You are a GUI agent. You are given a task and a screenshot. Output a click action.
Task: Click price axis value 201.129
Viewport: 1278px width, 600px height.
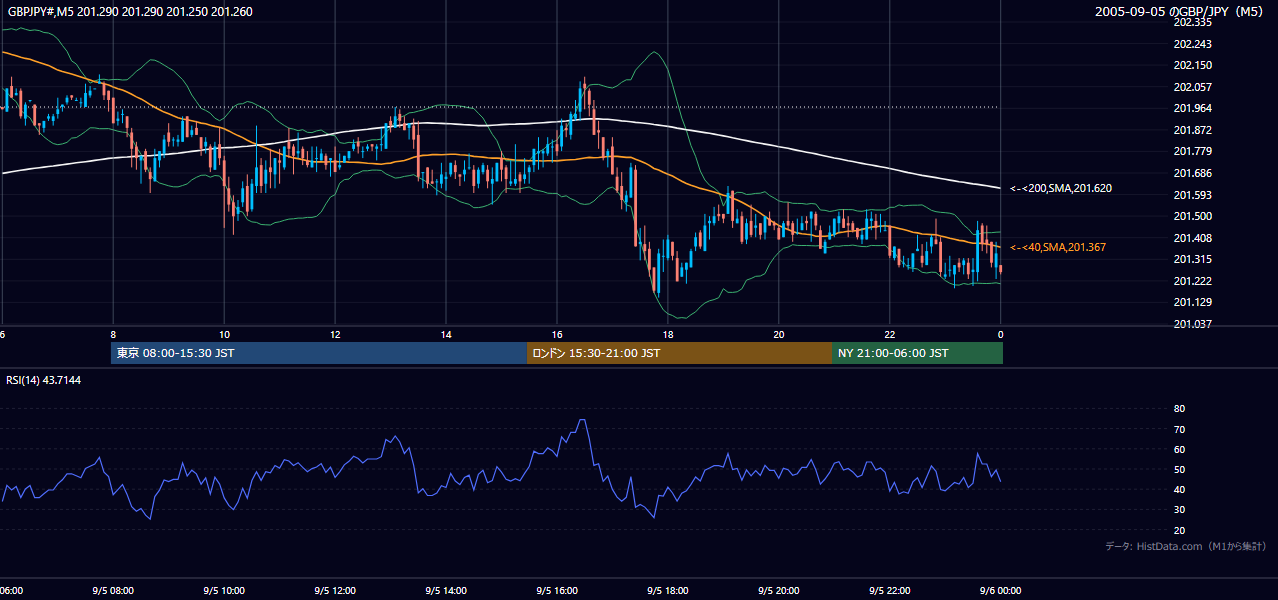tap(1193, 302)
